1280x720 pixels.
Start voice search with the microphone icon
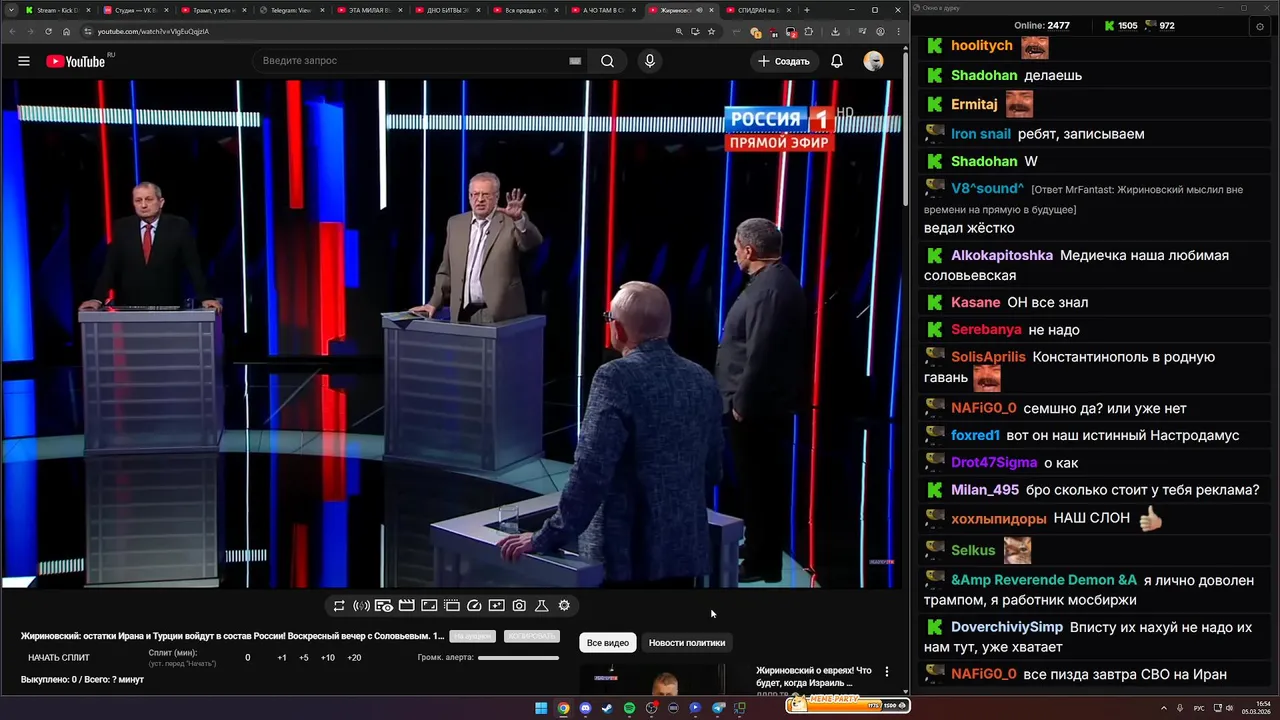pyautogui.click(x=650, y=61)
